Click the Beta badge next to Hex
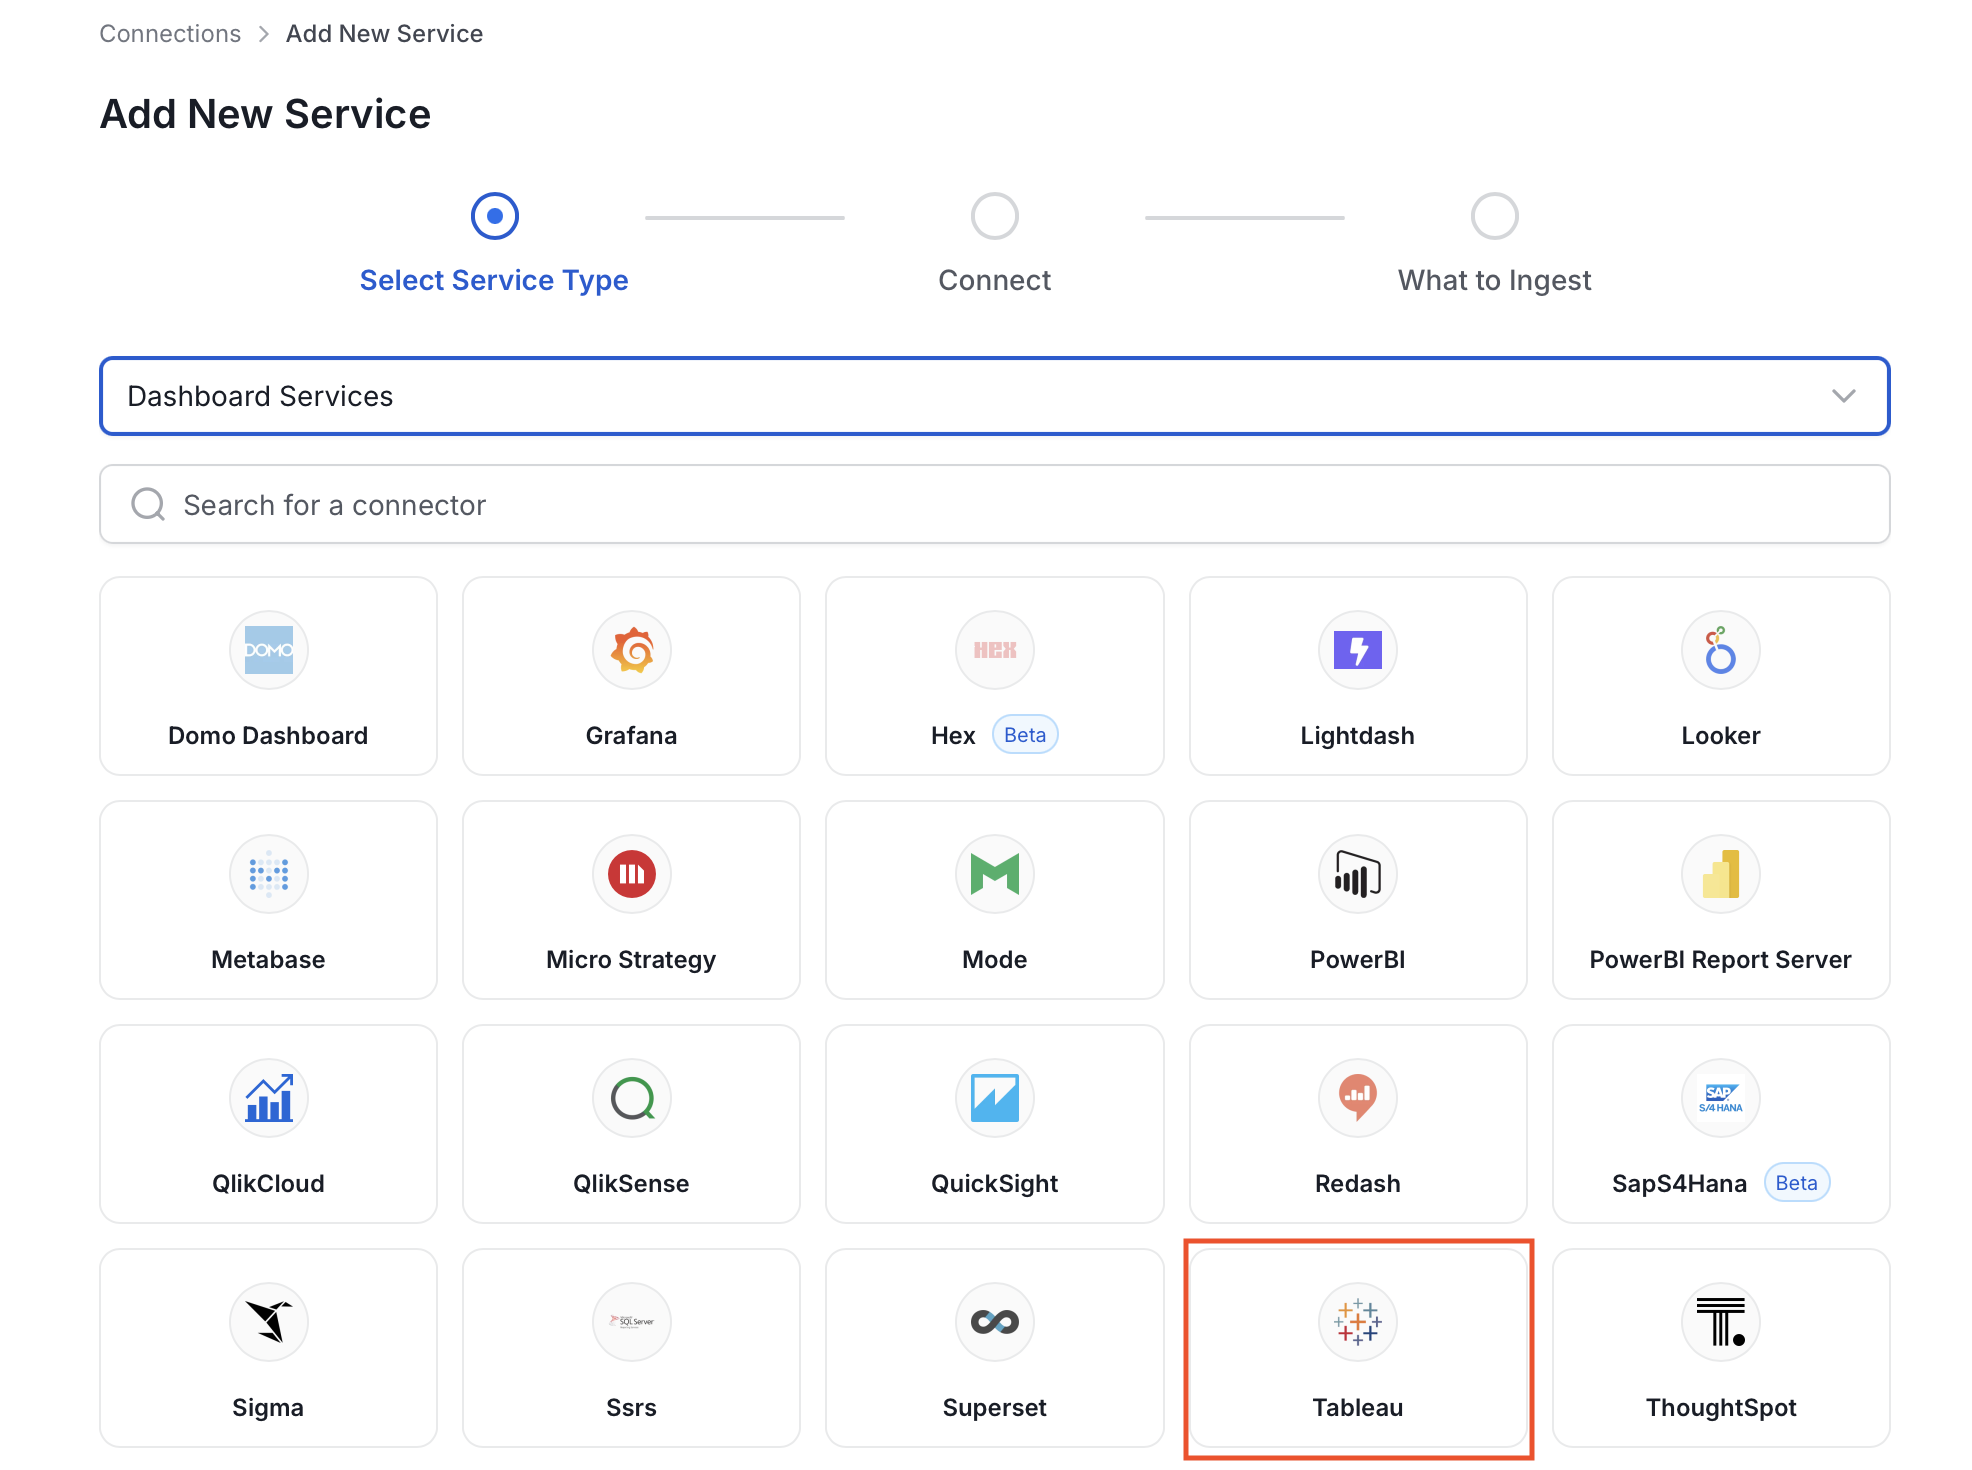The height and width of the screenshot is (1470, 1972). coord(1025,735)
